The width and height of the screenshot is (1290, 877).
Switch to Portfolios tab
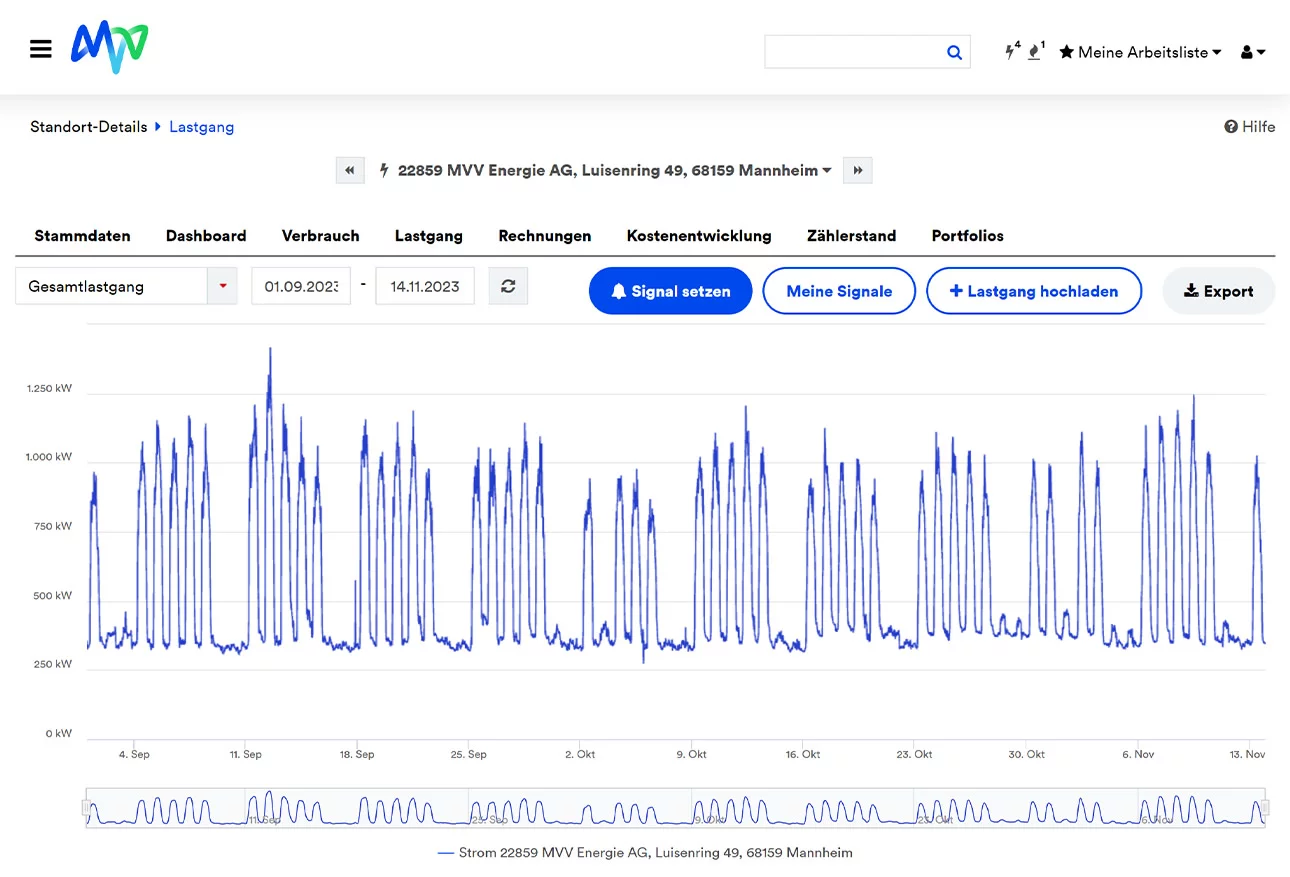967,236
